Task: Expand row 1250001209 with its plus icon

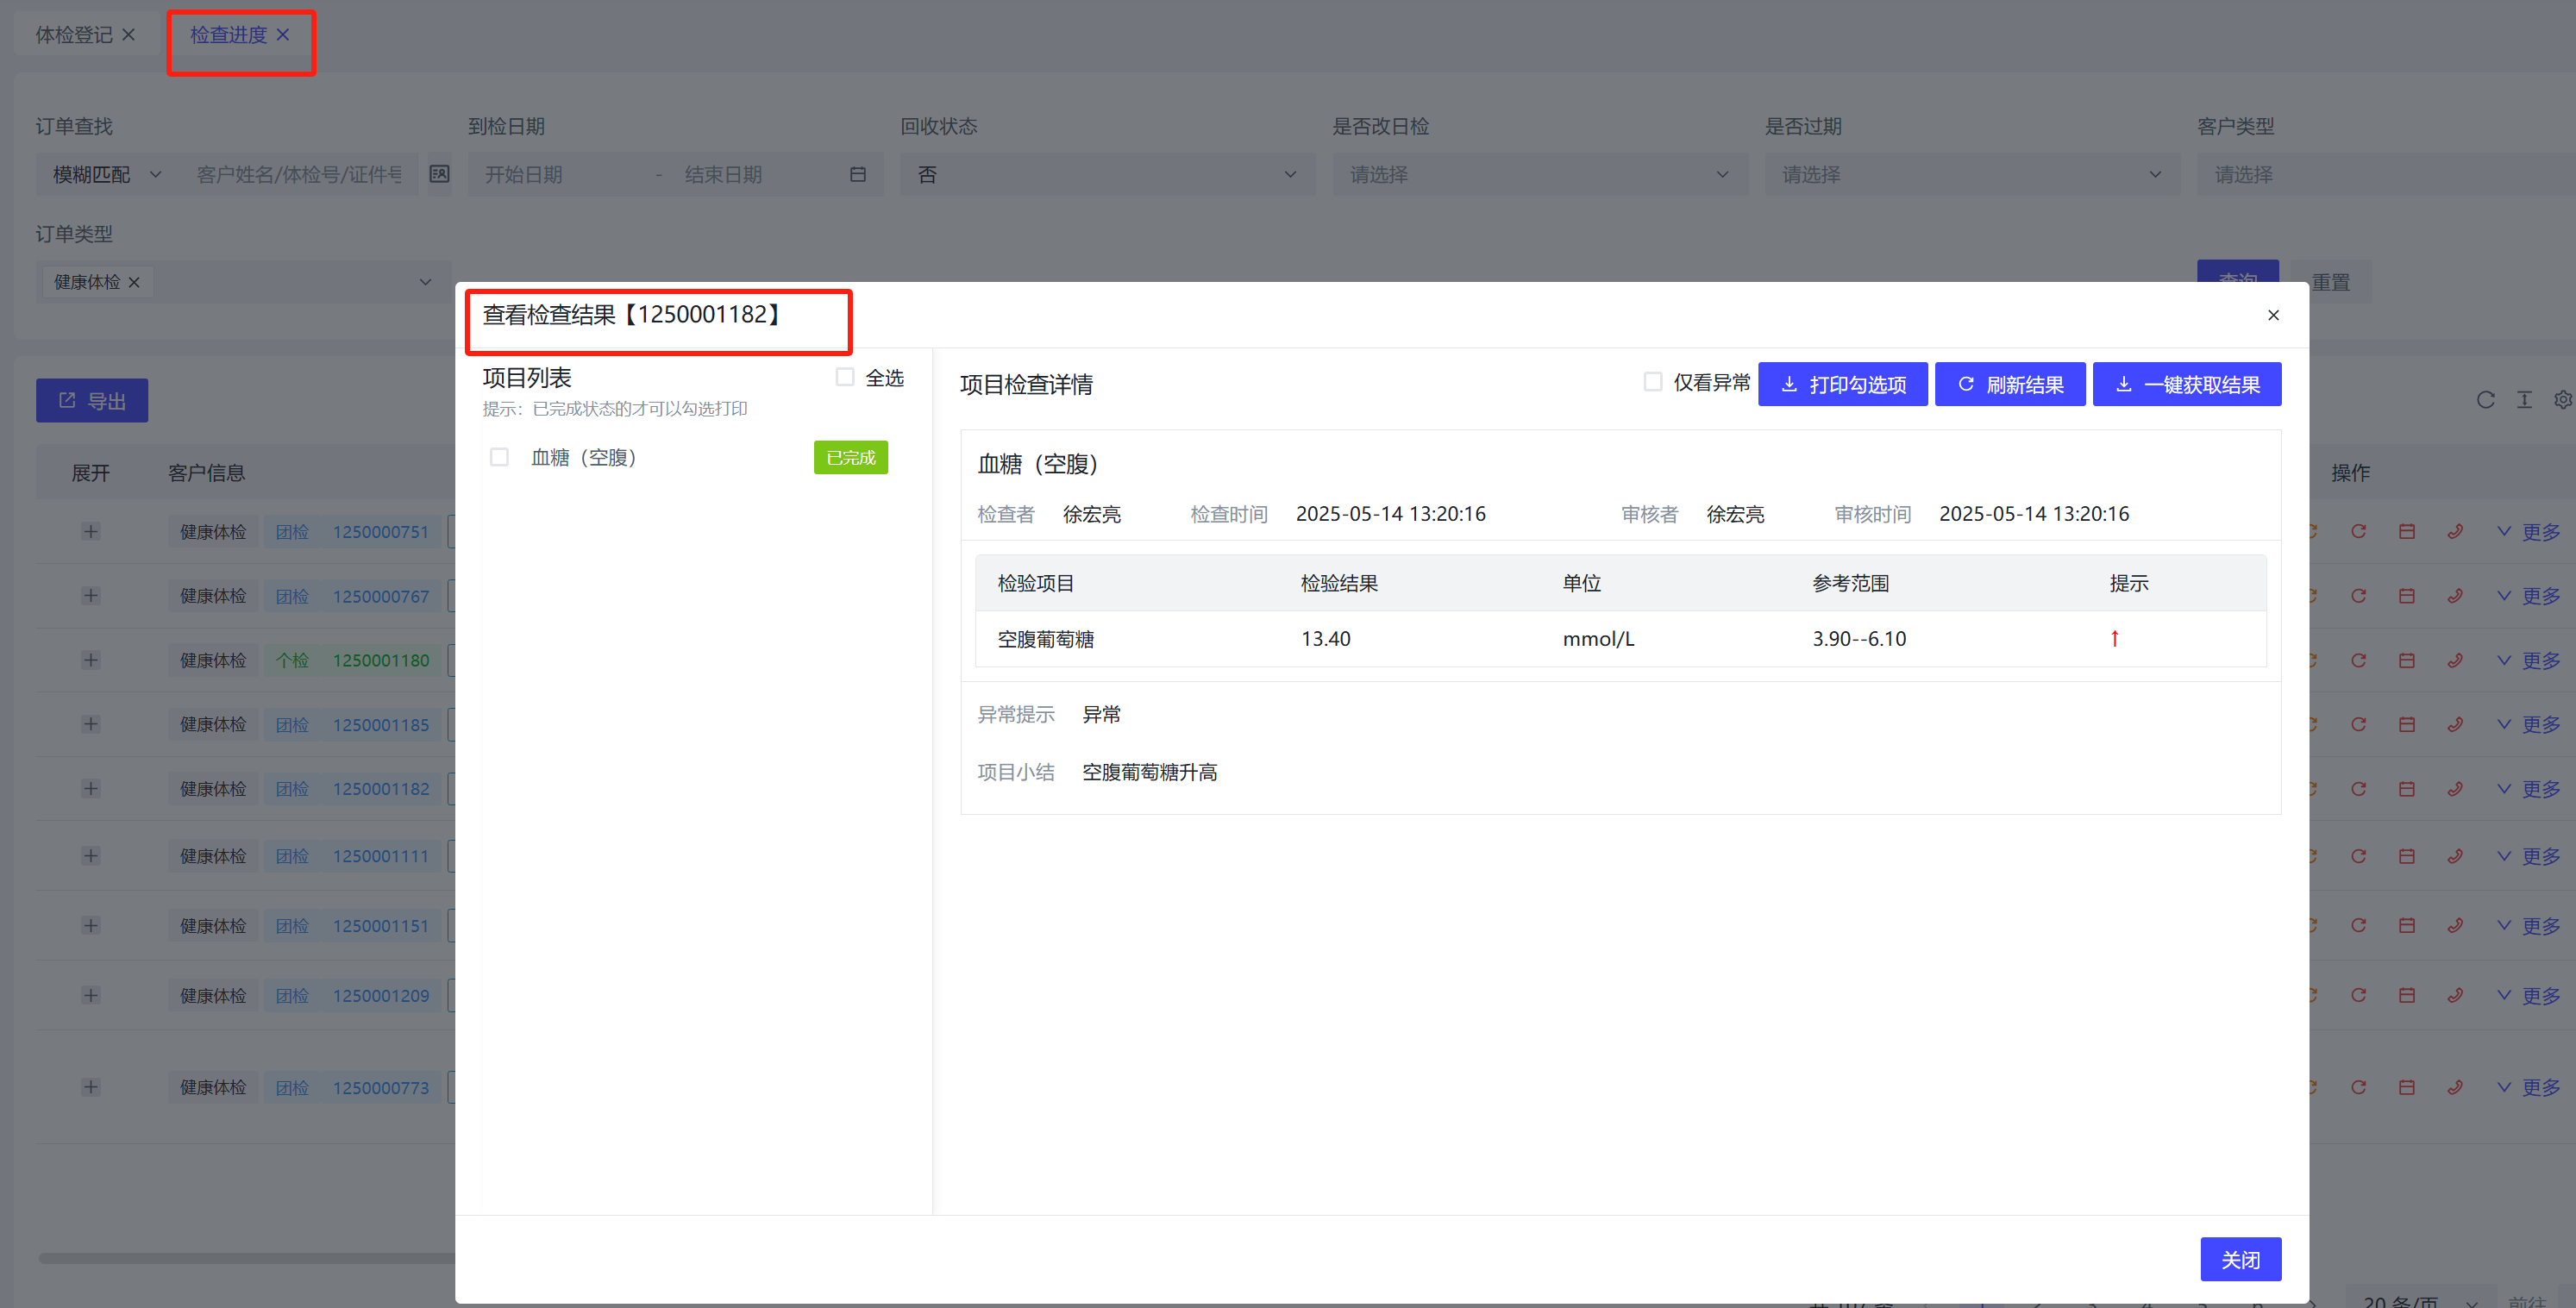Action: (x=91, y=995)
